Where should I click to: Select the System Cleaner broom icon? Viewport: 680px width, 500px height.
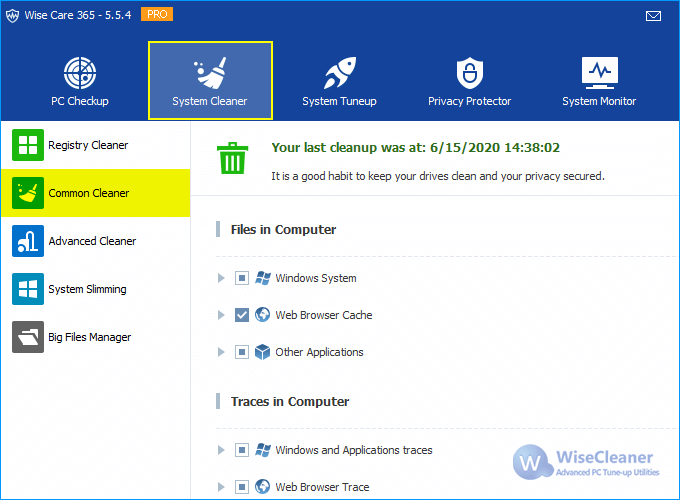(210, 73)
